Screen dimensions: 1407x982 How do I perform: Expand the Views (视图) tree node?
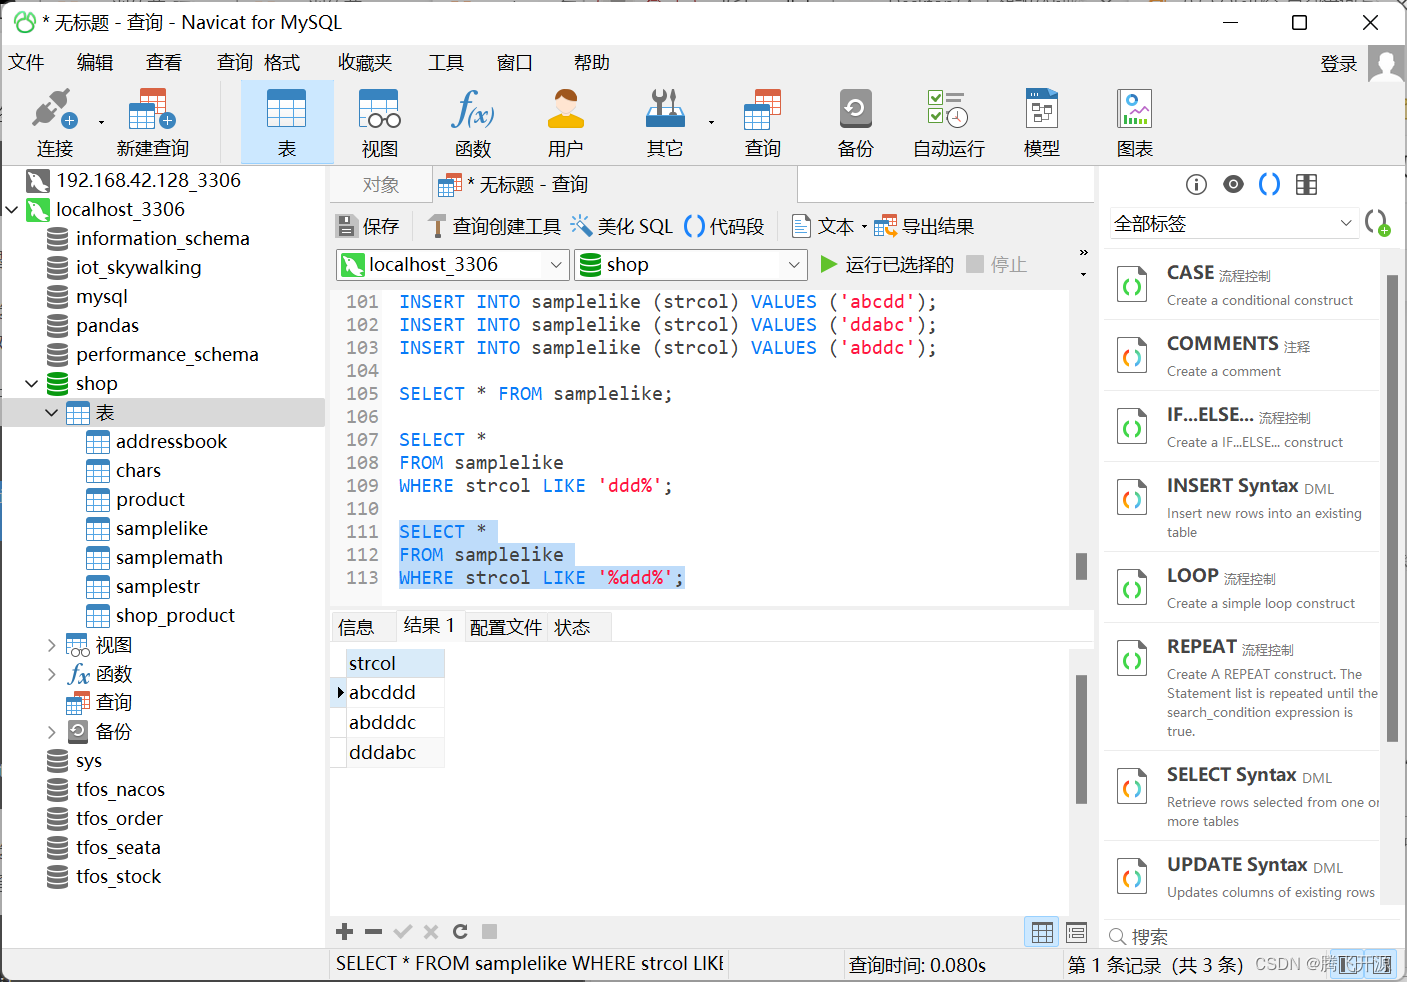tap(52, 645)
